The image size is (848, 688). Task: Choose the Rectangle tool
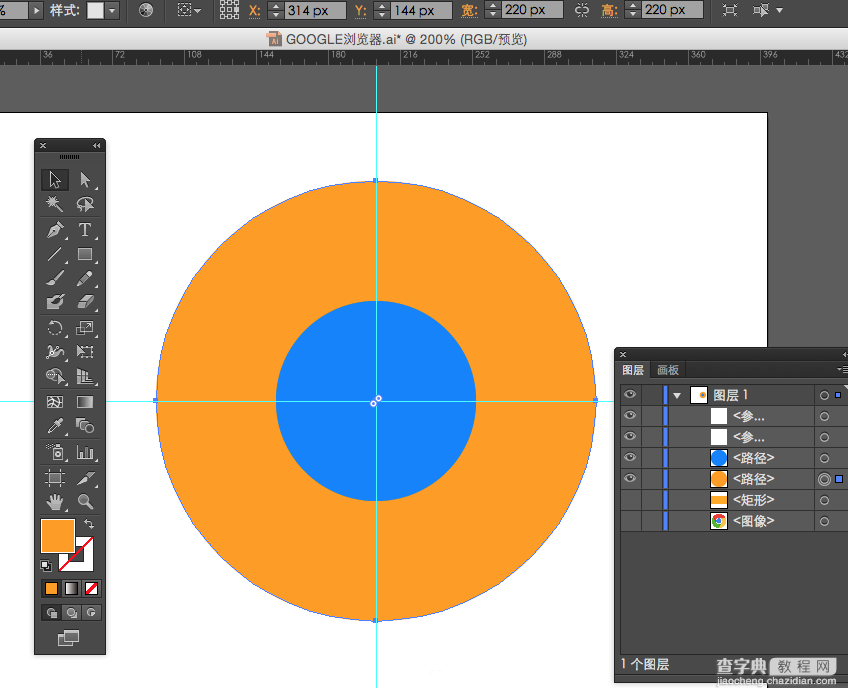click(85, 254)
